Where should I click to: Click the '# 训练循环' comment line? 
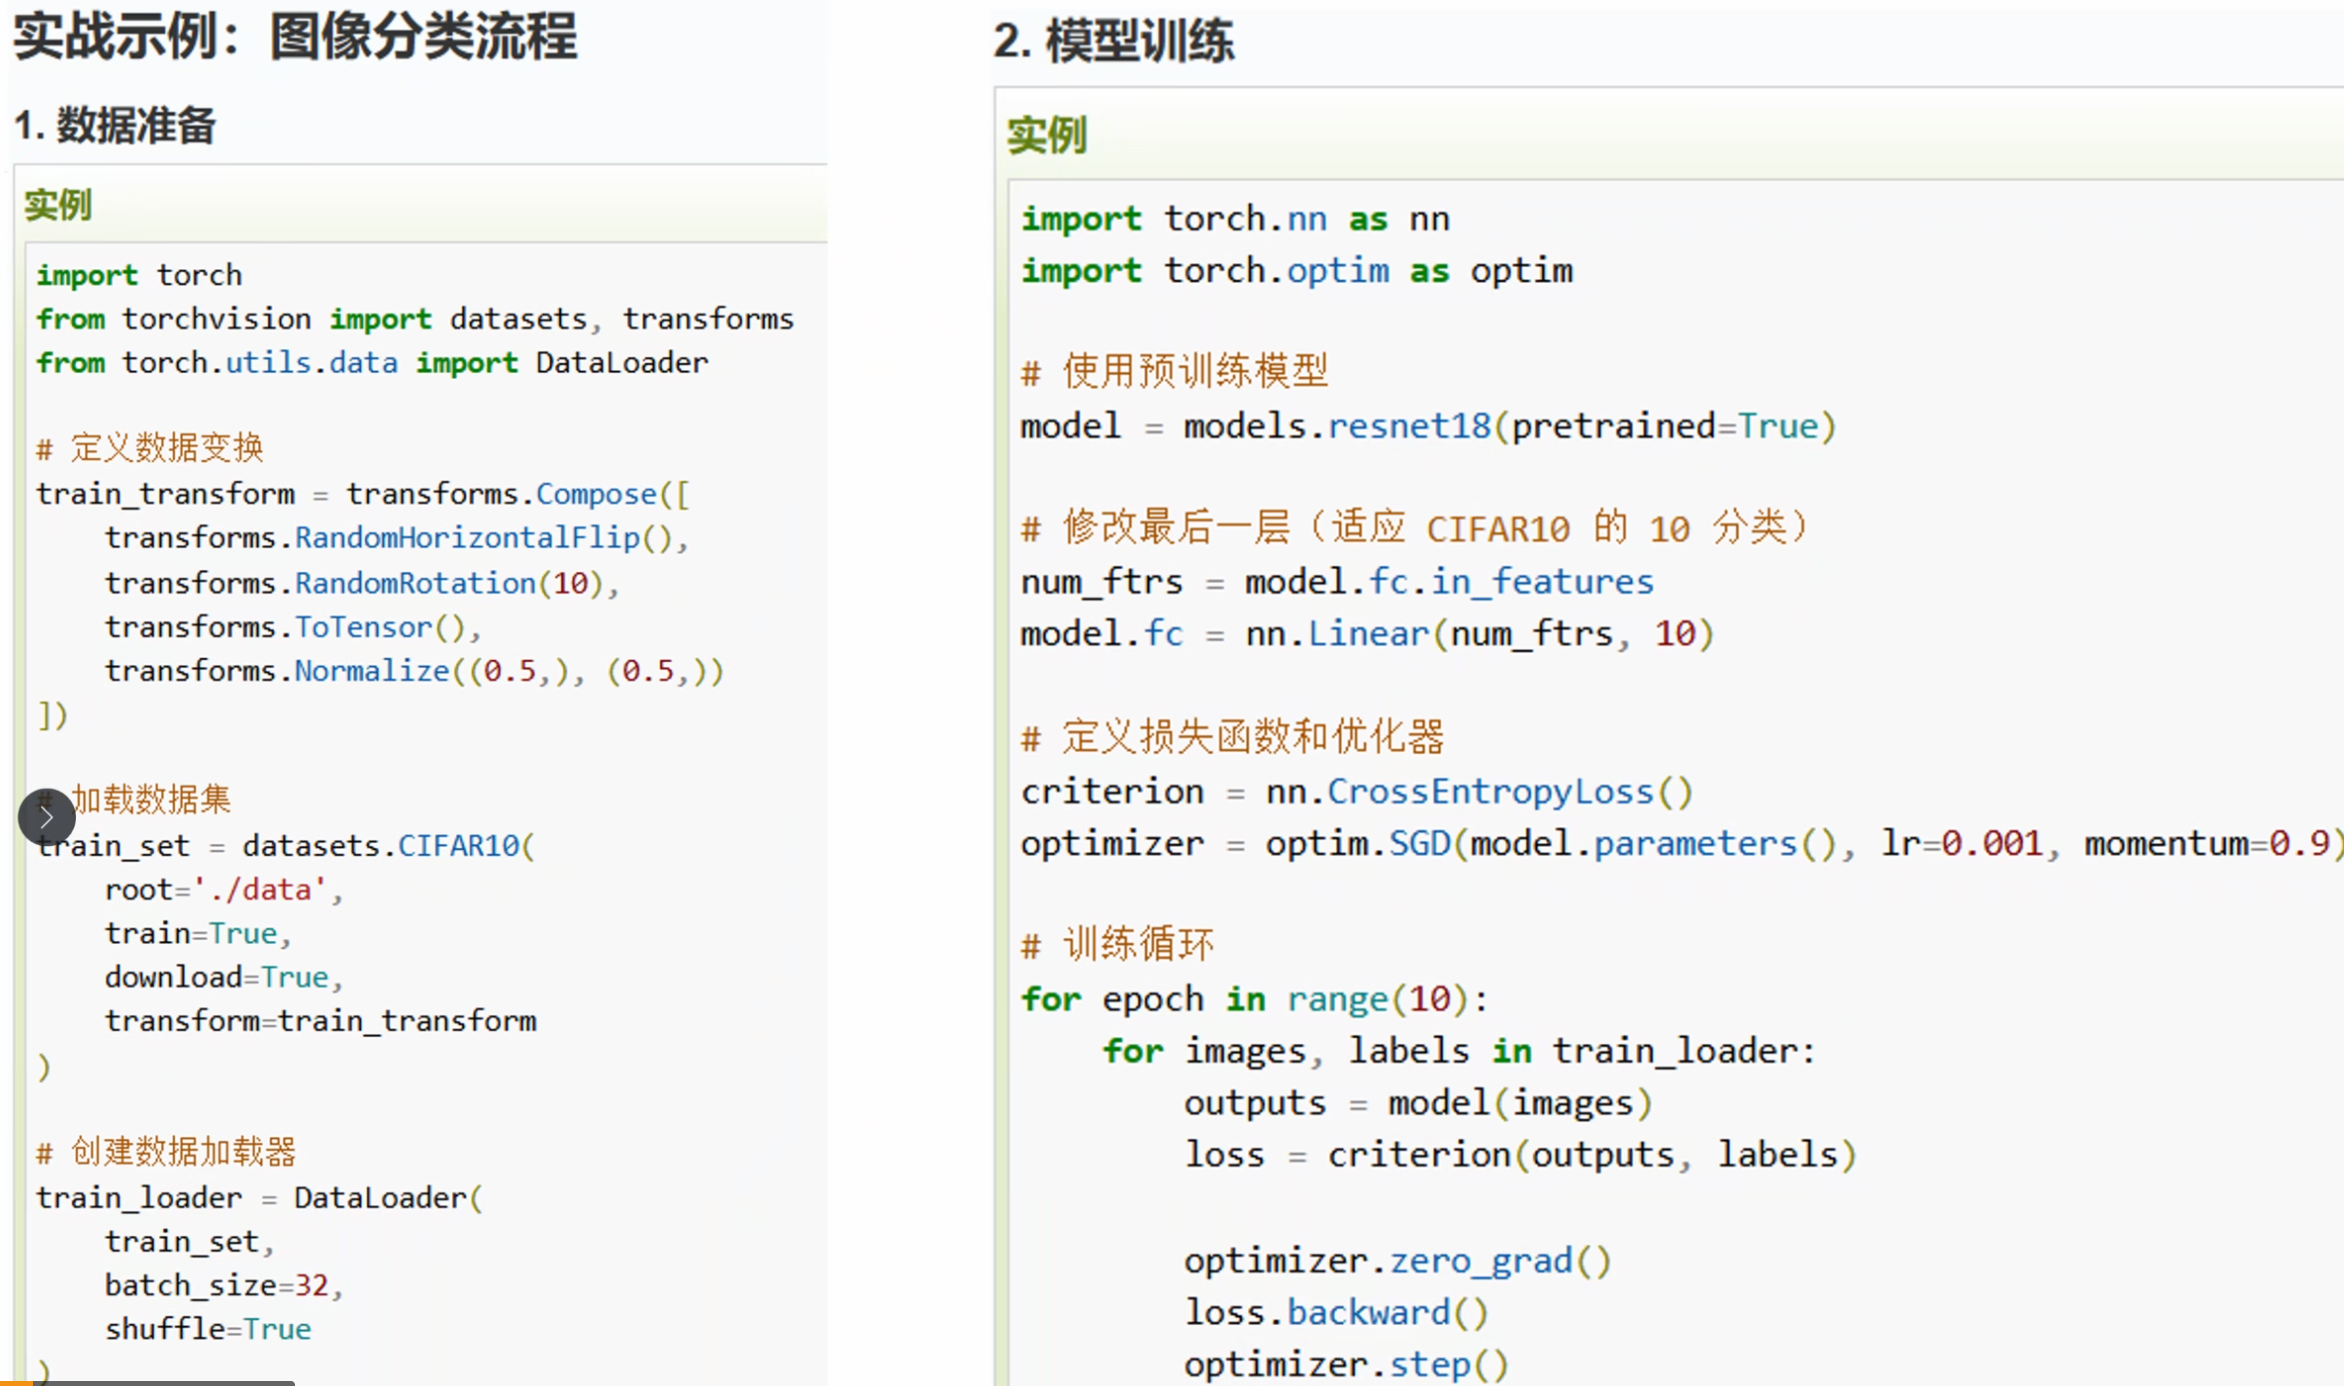1118,944
